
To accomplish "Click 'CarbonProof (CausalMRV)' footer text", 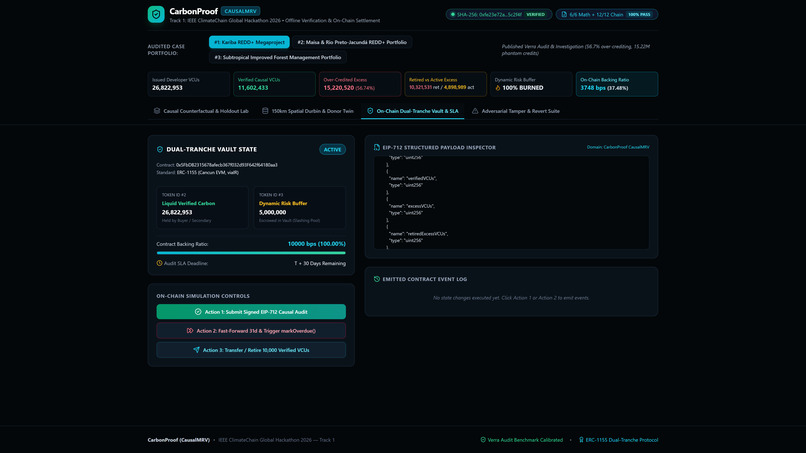I will point(178,440).
